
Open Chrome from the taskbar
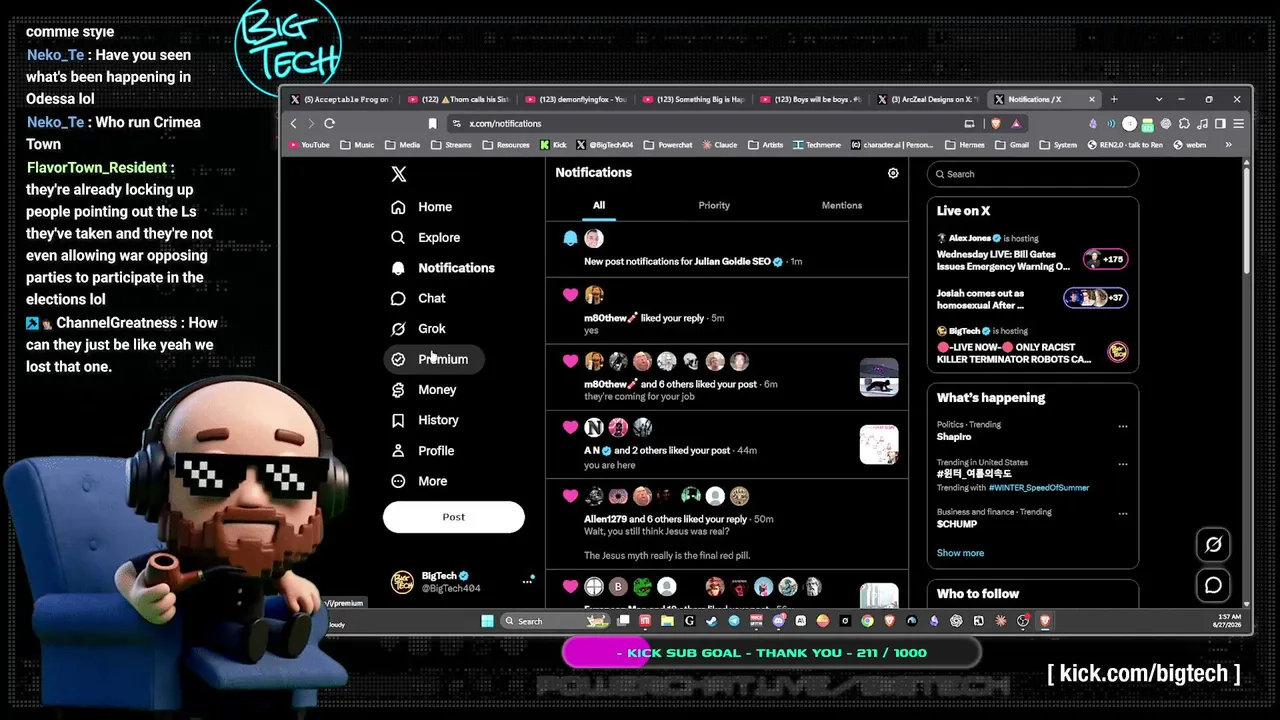(867, 621)
